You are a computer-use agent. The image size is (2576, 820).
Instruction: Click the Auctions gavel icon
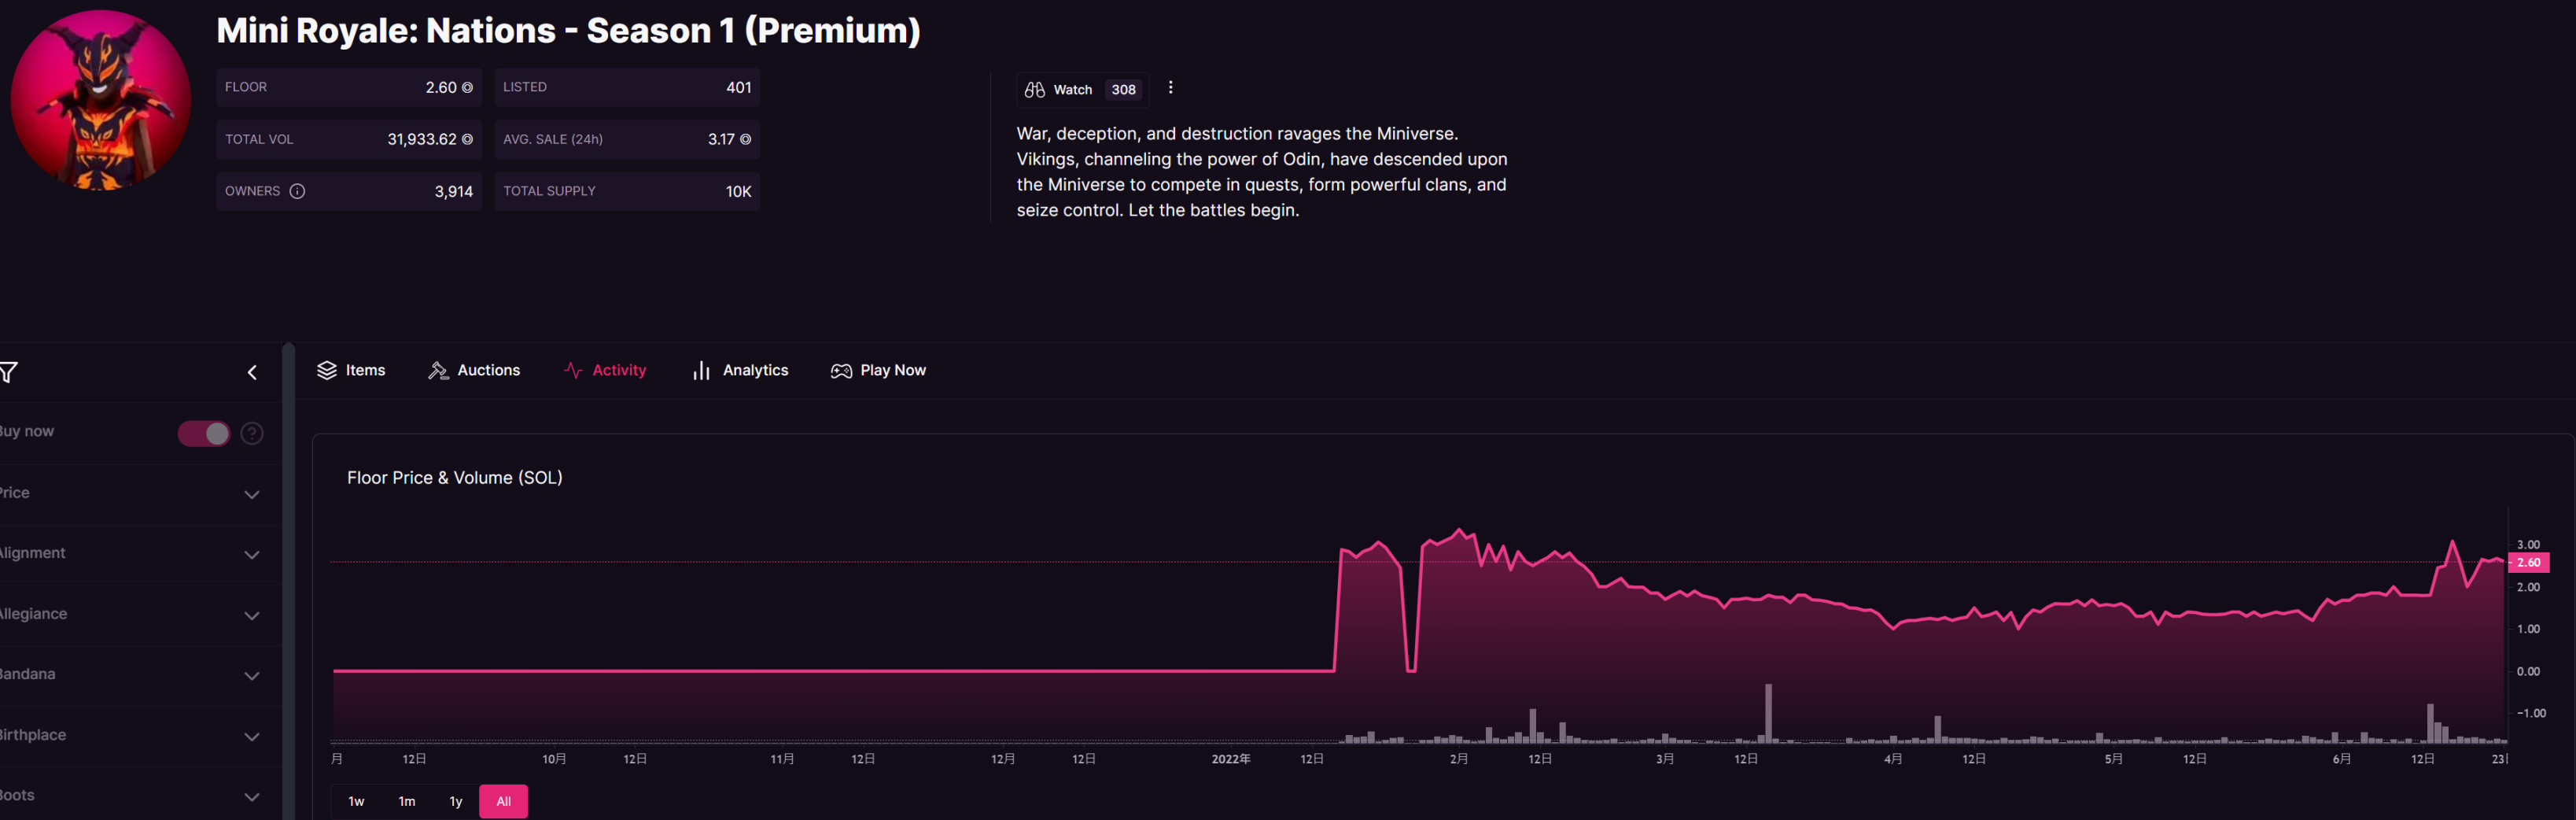(x=438, y=370)
